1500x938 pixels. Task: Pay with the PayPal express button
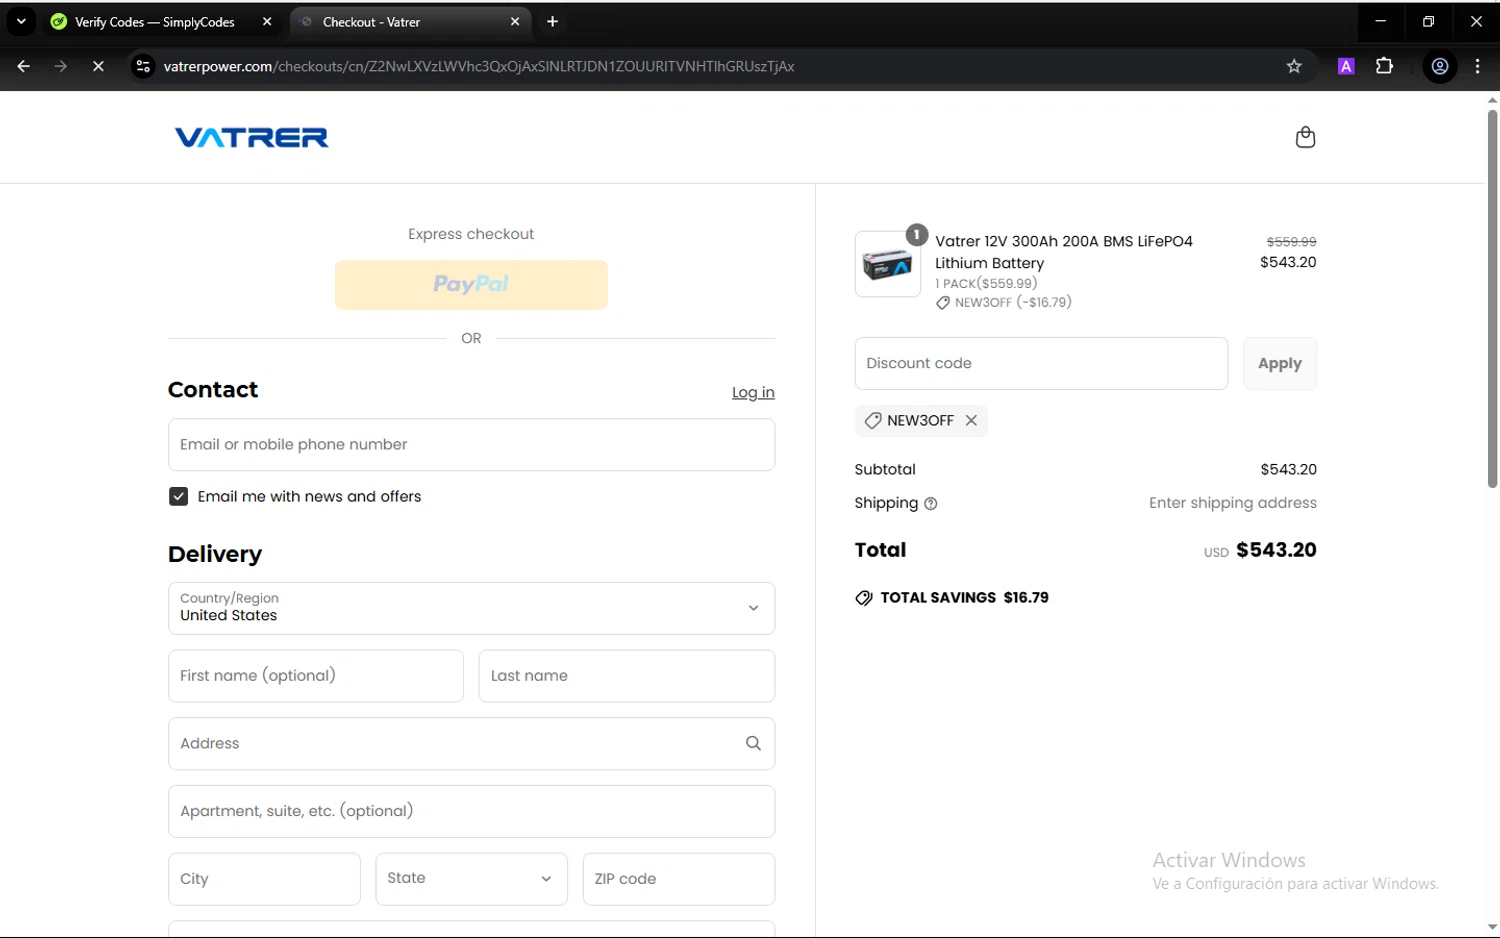[x=471, y=285]
